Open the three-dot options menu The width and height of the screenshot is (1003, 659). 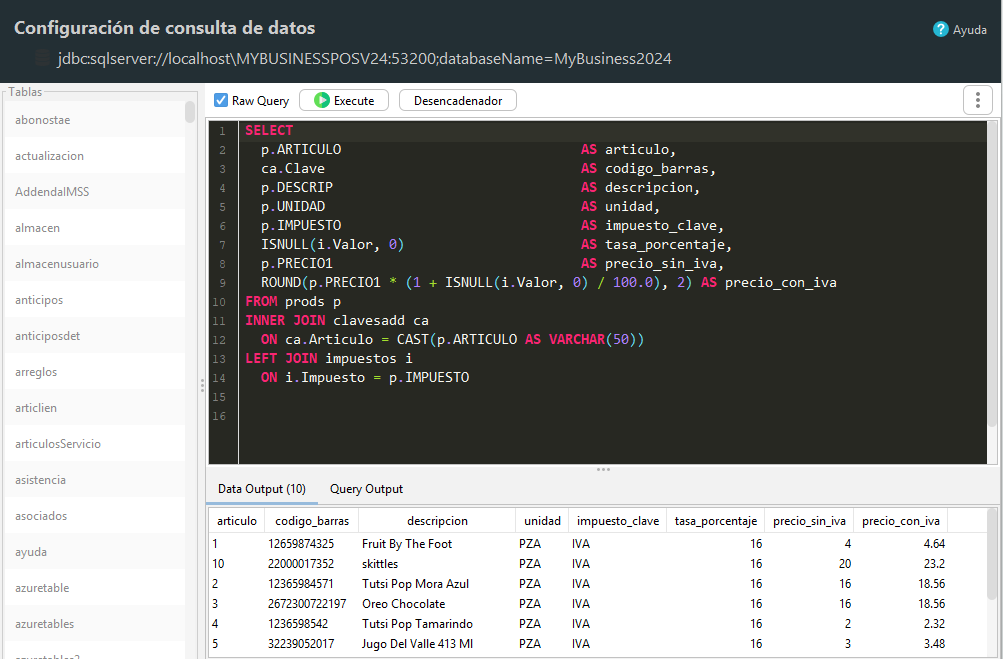point(977,100)
